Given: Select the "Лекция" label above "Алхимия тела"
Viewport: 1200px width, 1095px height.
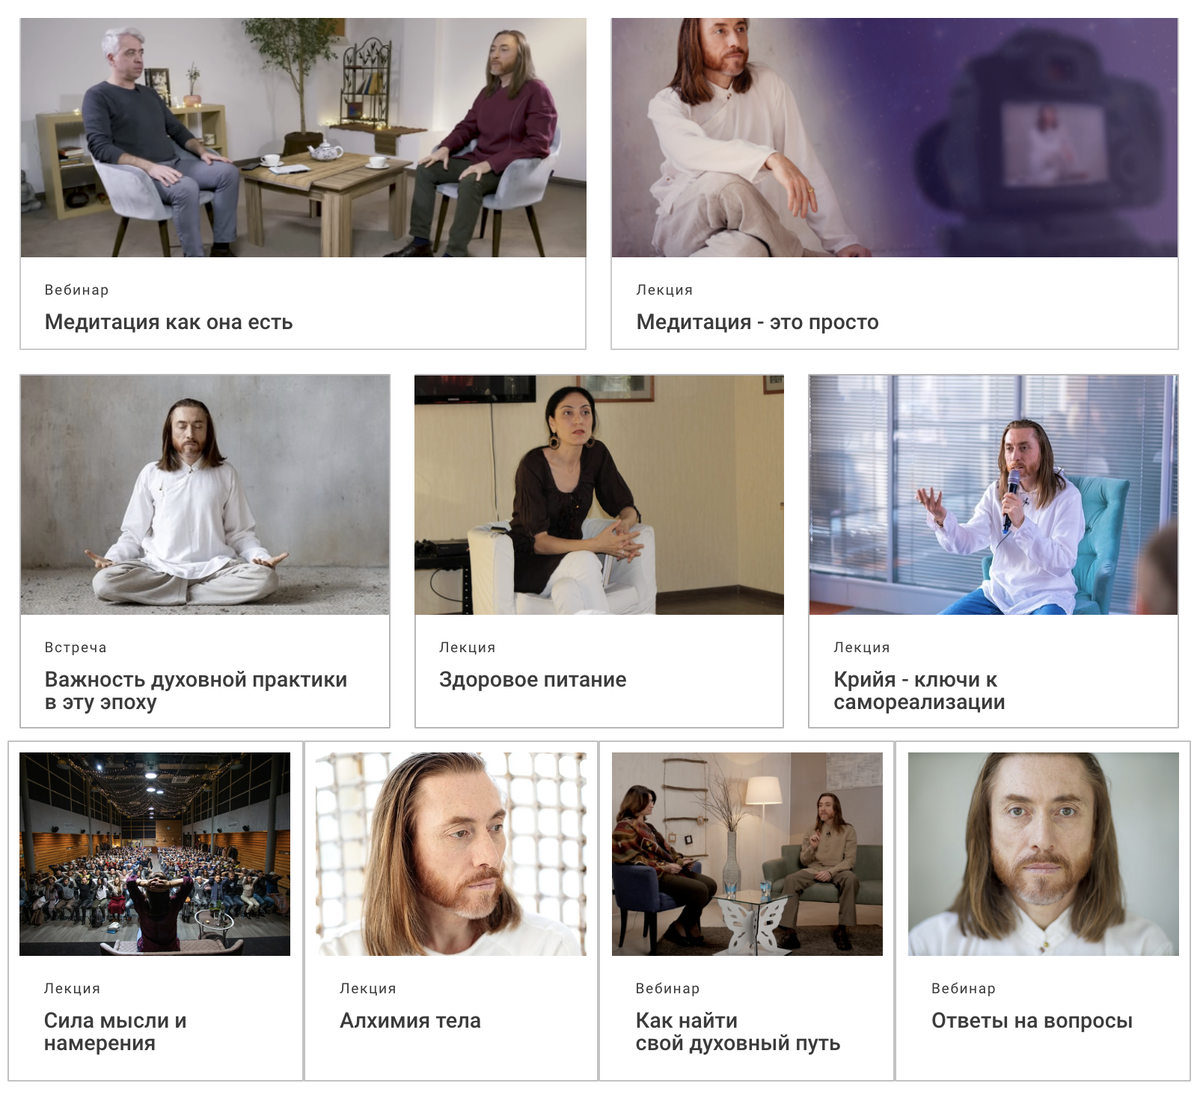Looking at the screenshot, I should pos(368,989).
